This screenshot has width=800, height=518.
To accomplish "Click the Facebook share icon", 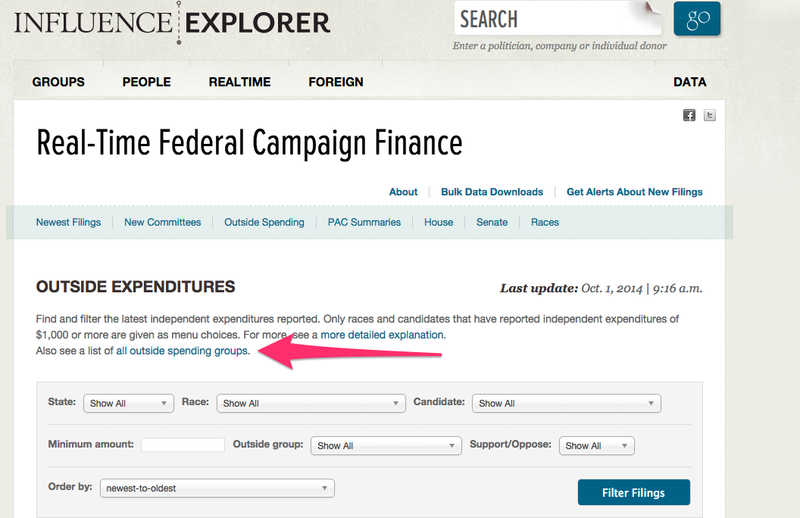I will 689,115.
